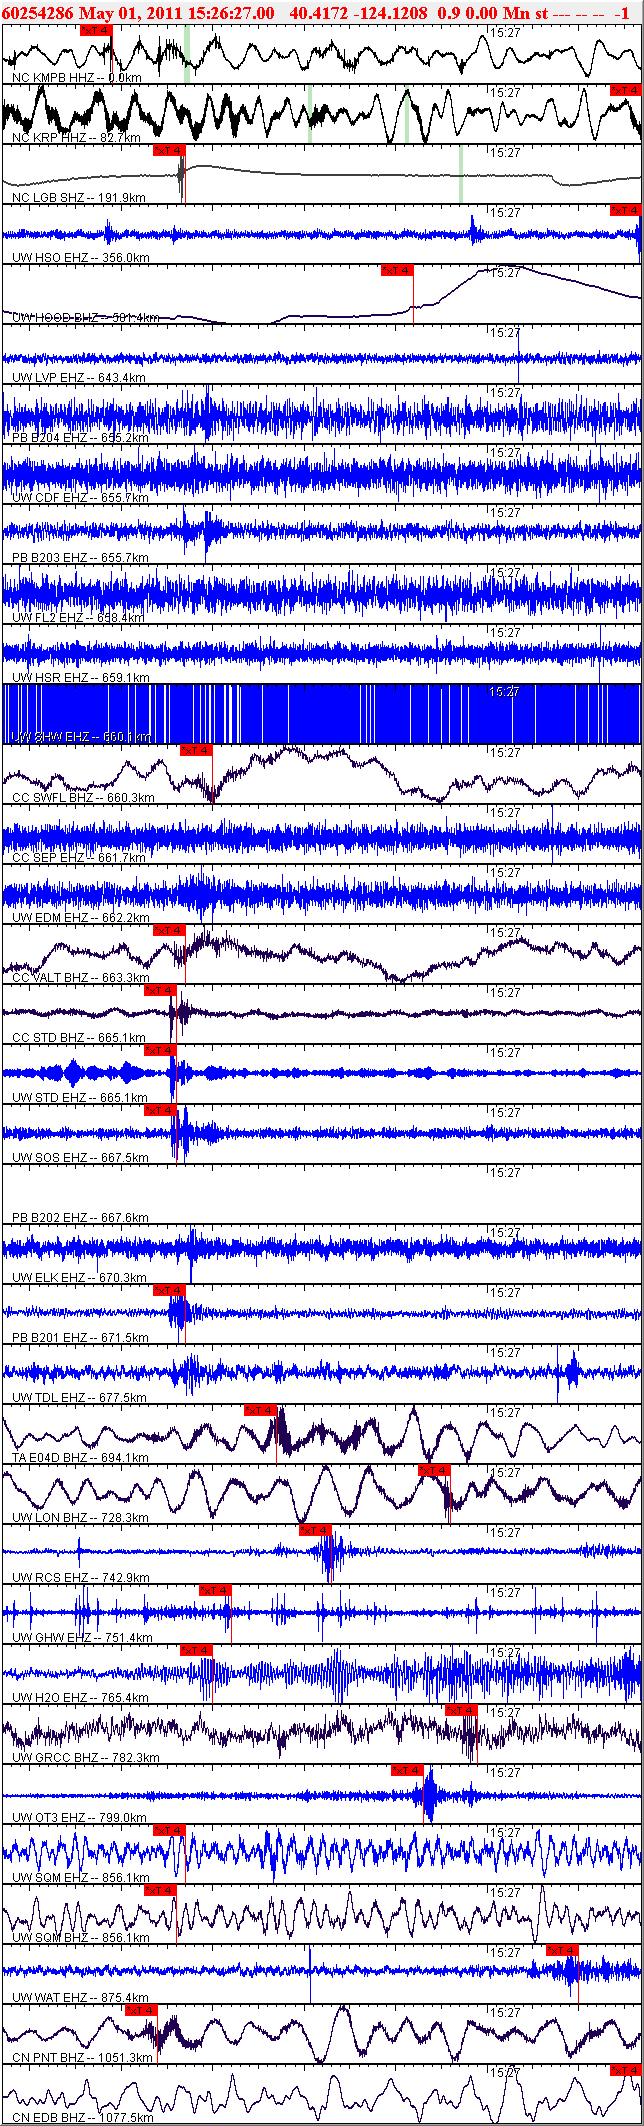Select the pick flag on UW LON trace
The height and width of the screenshot is (2126, 644).
[434, 1470]
